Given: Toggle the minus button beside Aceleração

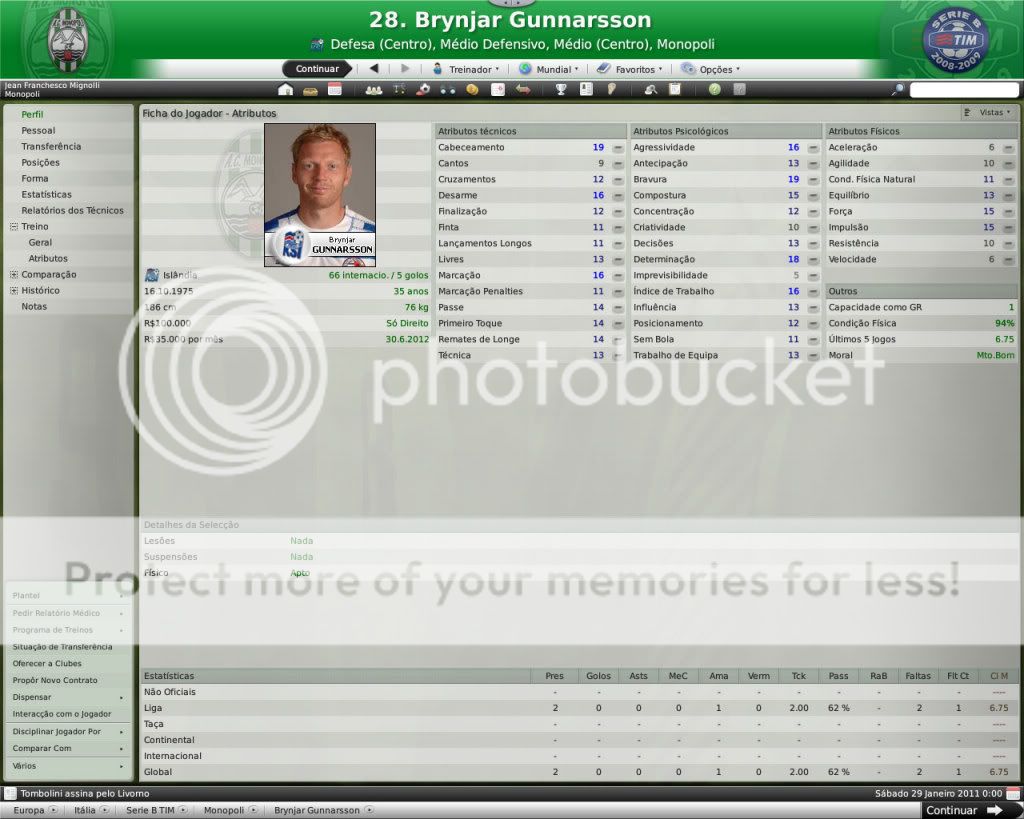Looking at the screenshot, I should pos(1008,148).
